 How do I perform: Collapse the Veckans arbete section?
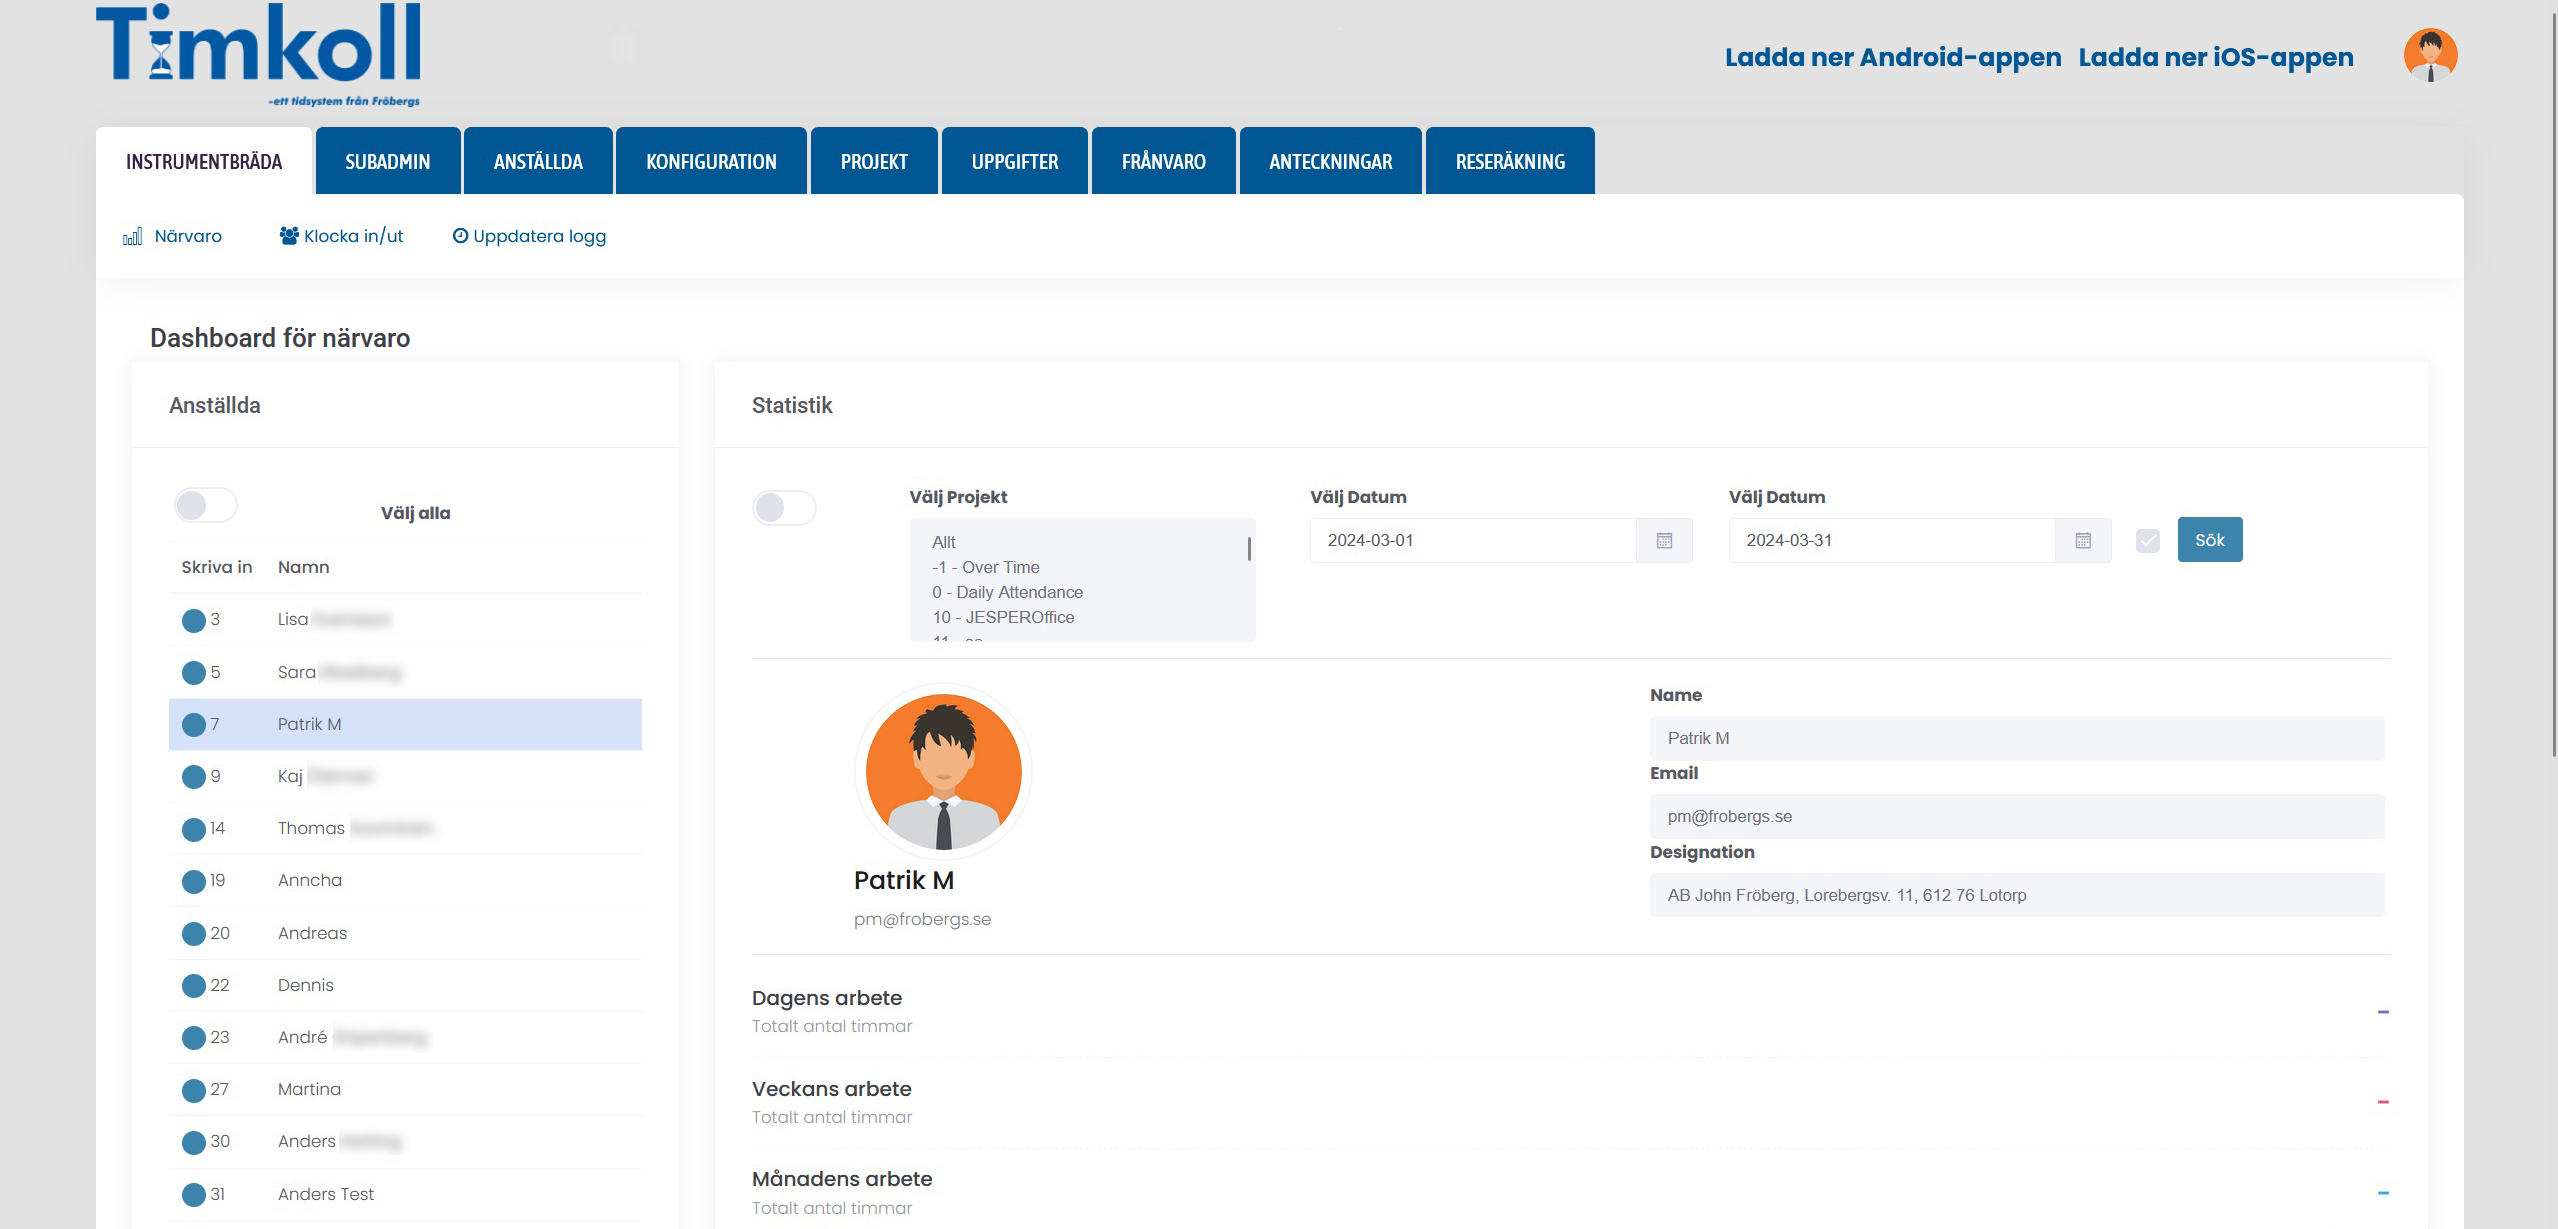pyautogui.click(x=2382, y=1102)
